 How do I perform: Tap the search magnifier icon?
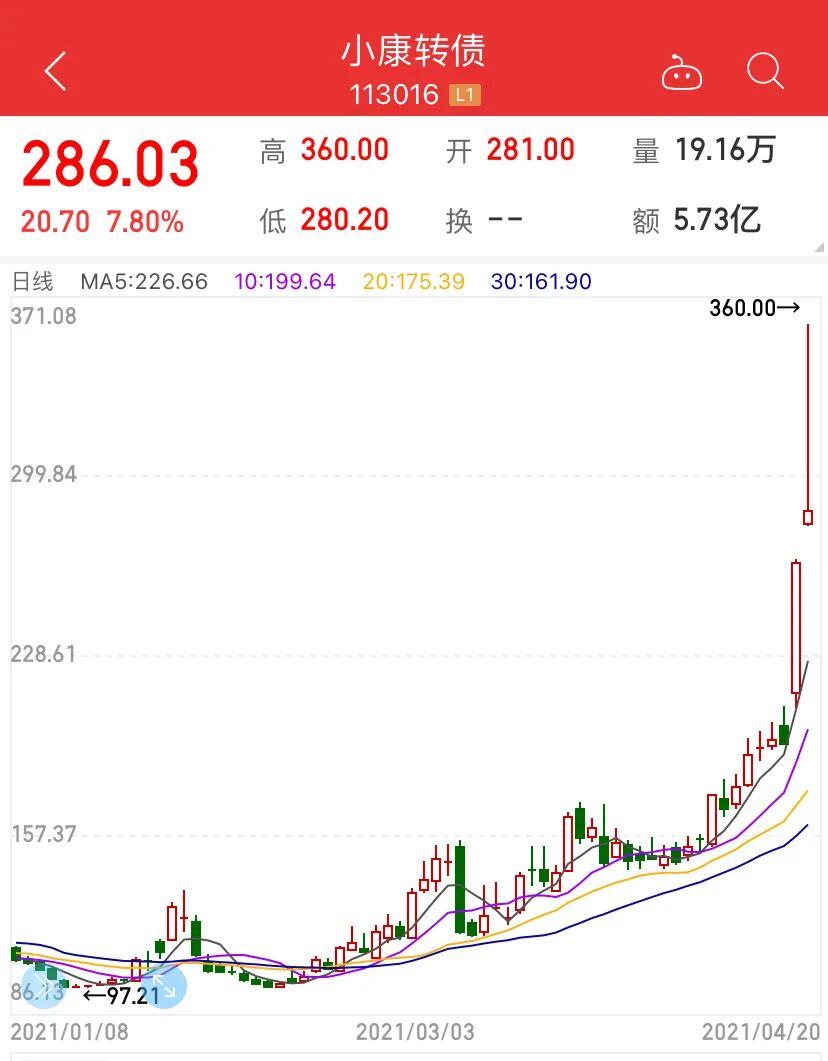click(765, 71)
